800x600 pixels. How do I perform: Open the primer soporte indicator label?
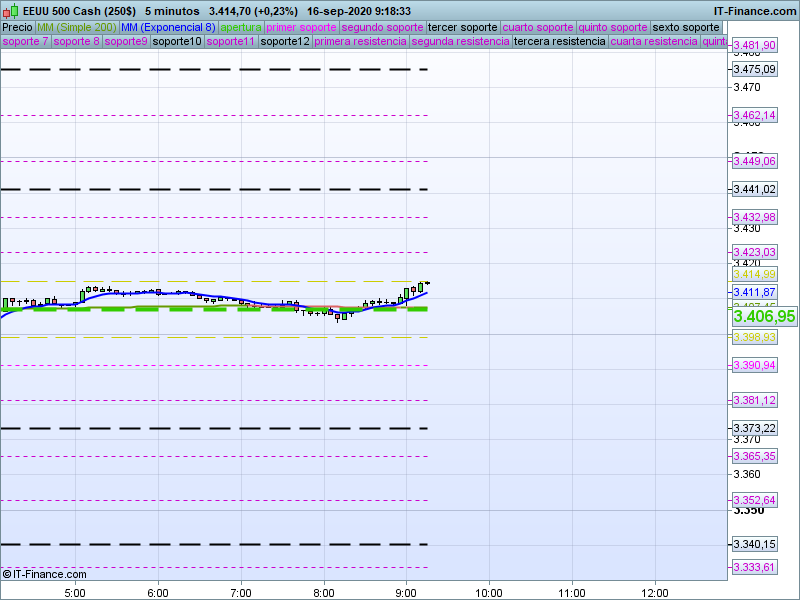tap(301, 27)
